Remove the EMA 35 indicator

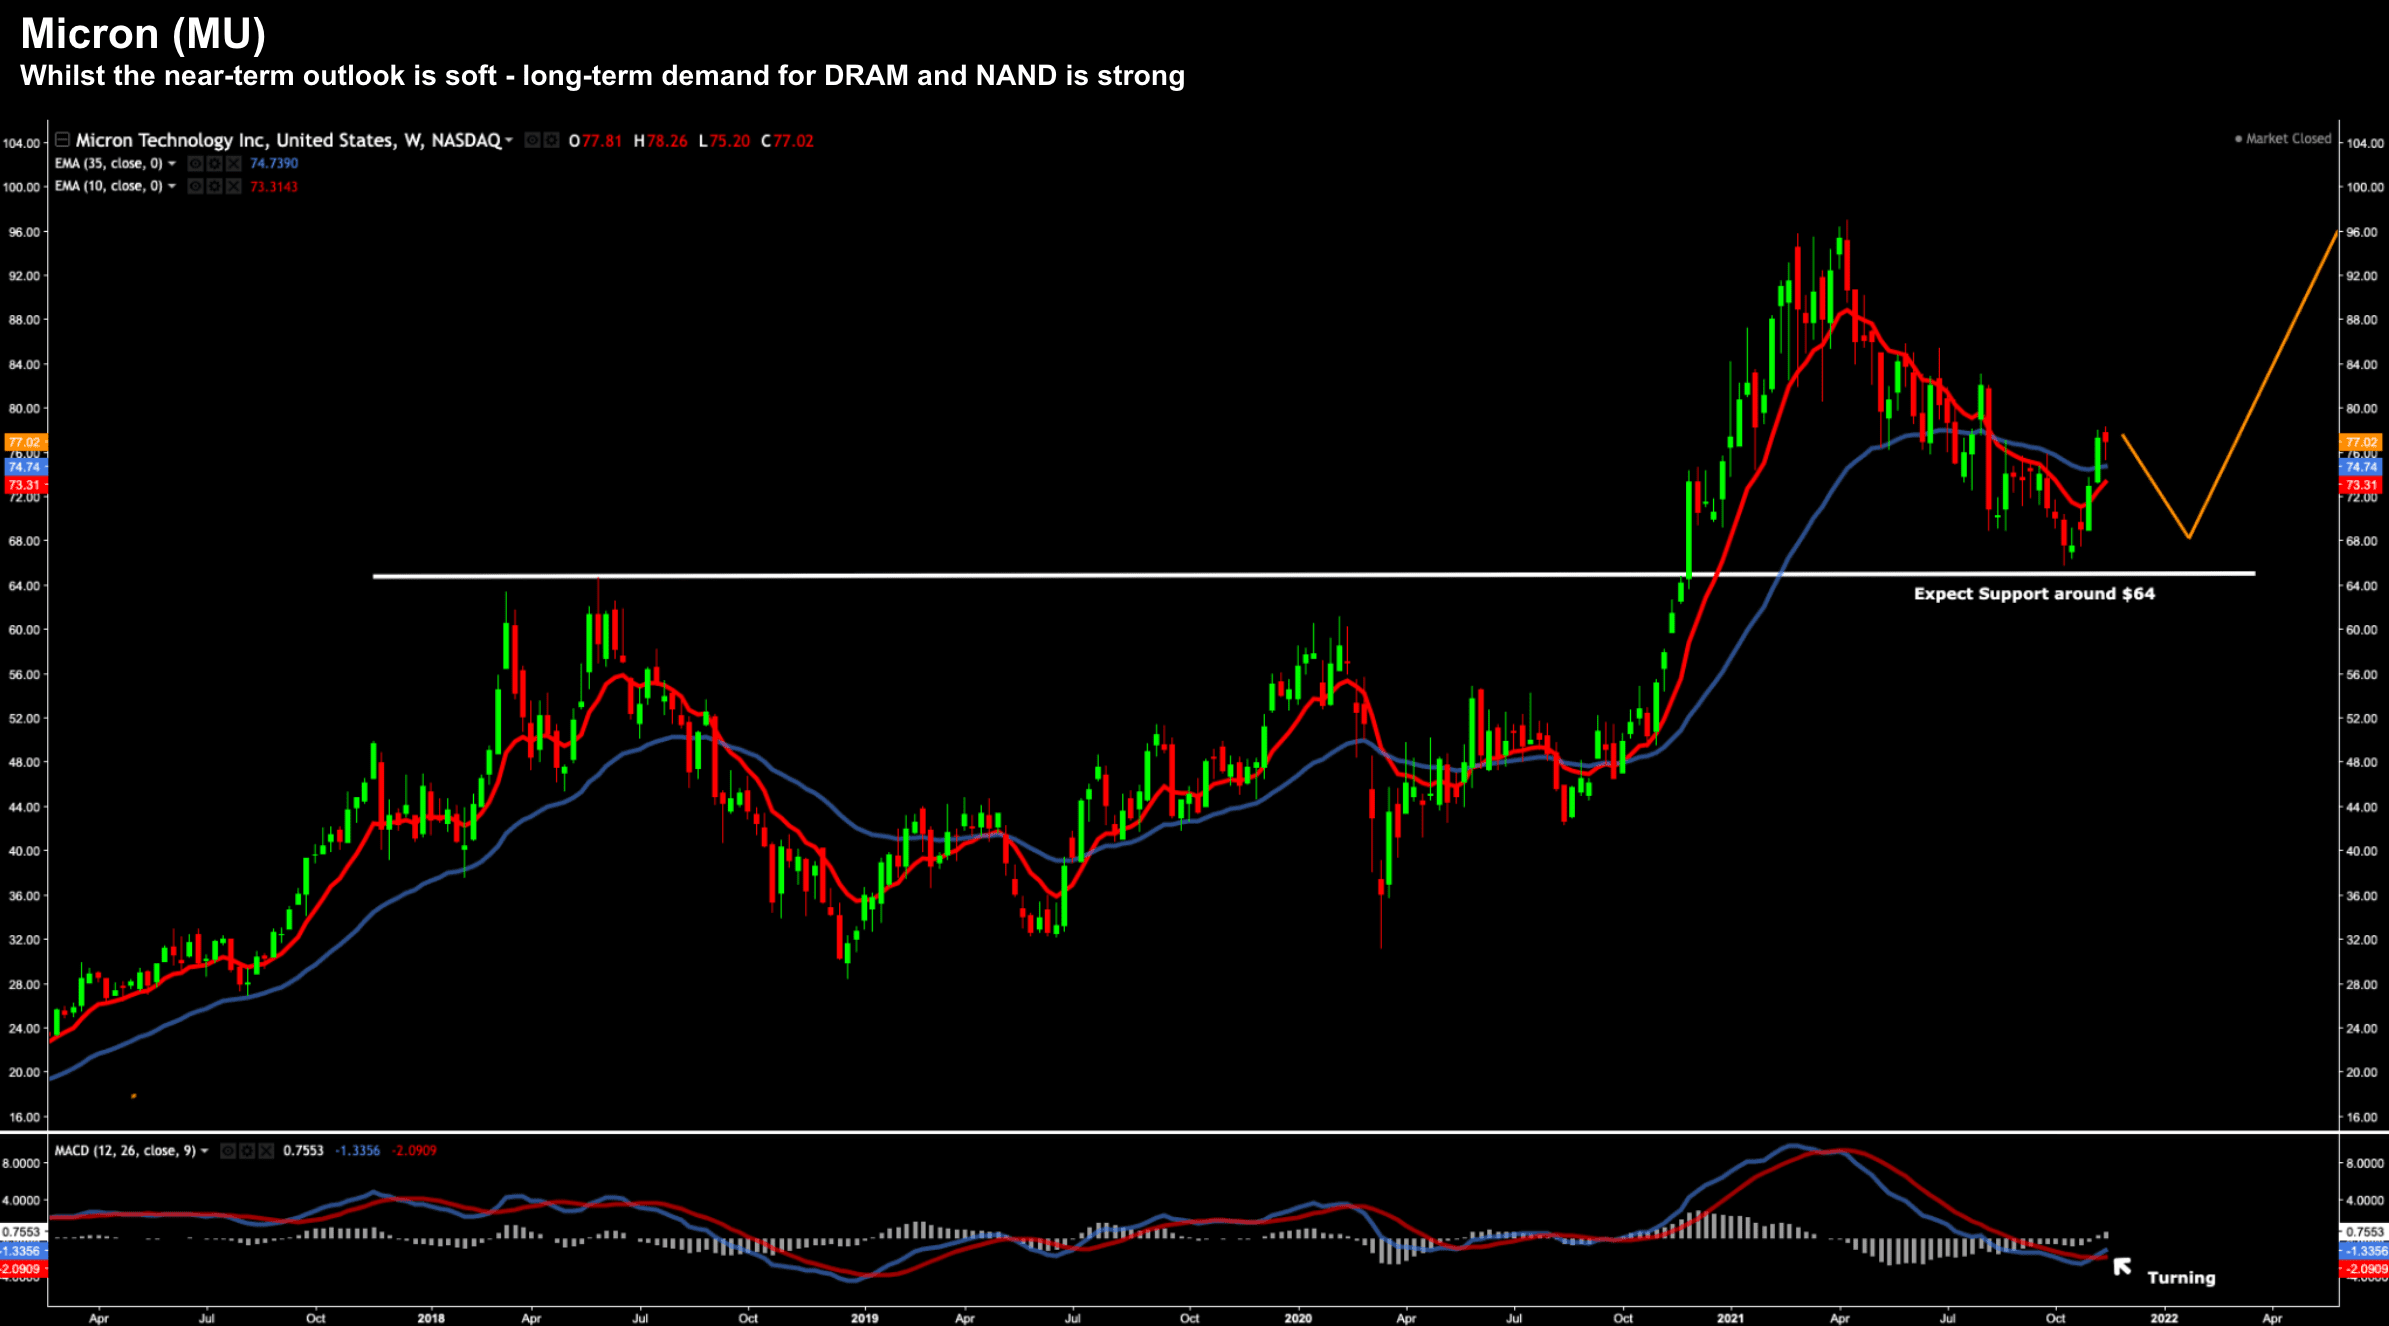[233, 164]
